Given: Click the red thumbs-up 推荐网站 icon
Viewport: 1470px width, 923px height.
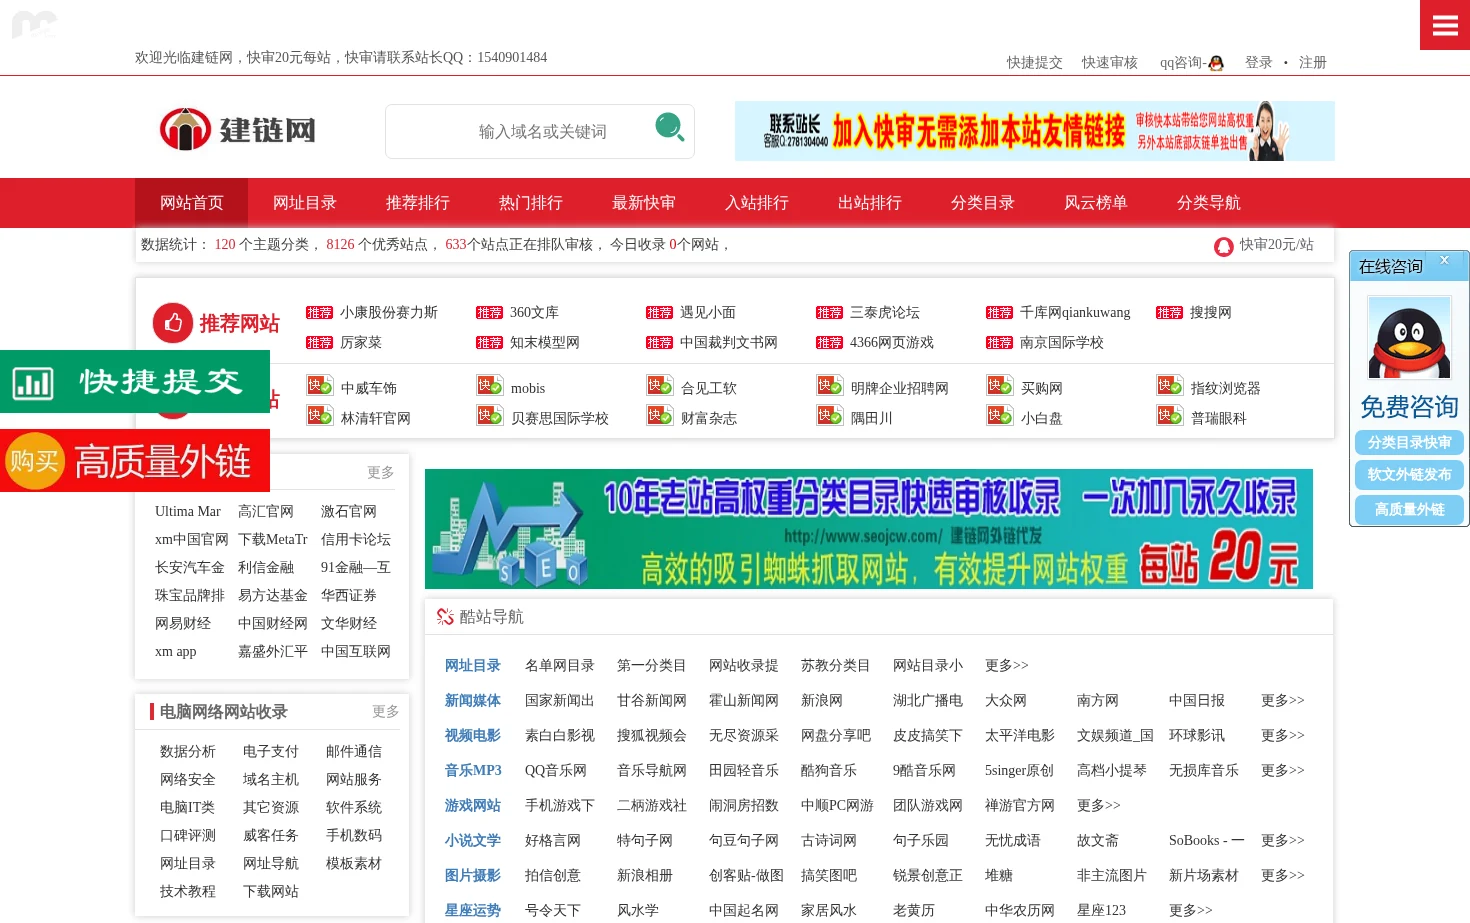Looking at the screenshot, I should [x=173, y=323].
